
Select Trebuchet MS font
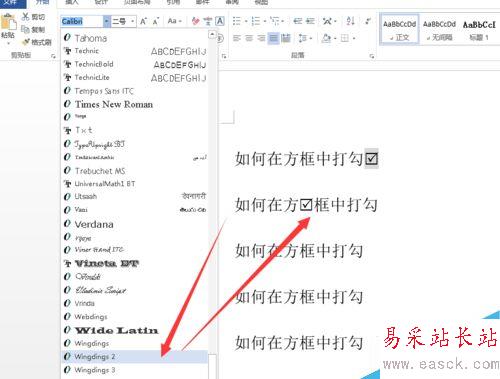pos(135,171)
